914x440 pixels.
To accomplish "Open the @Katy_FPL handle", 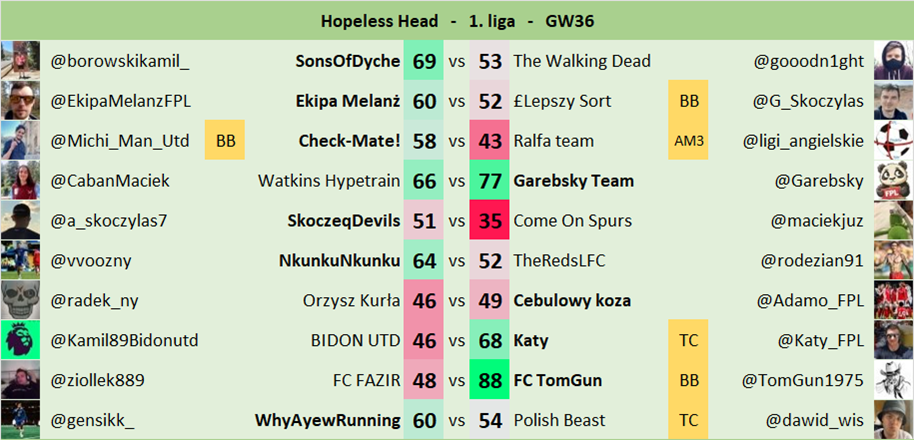I will (821, 340).
